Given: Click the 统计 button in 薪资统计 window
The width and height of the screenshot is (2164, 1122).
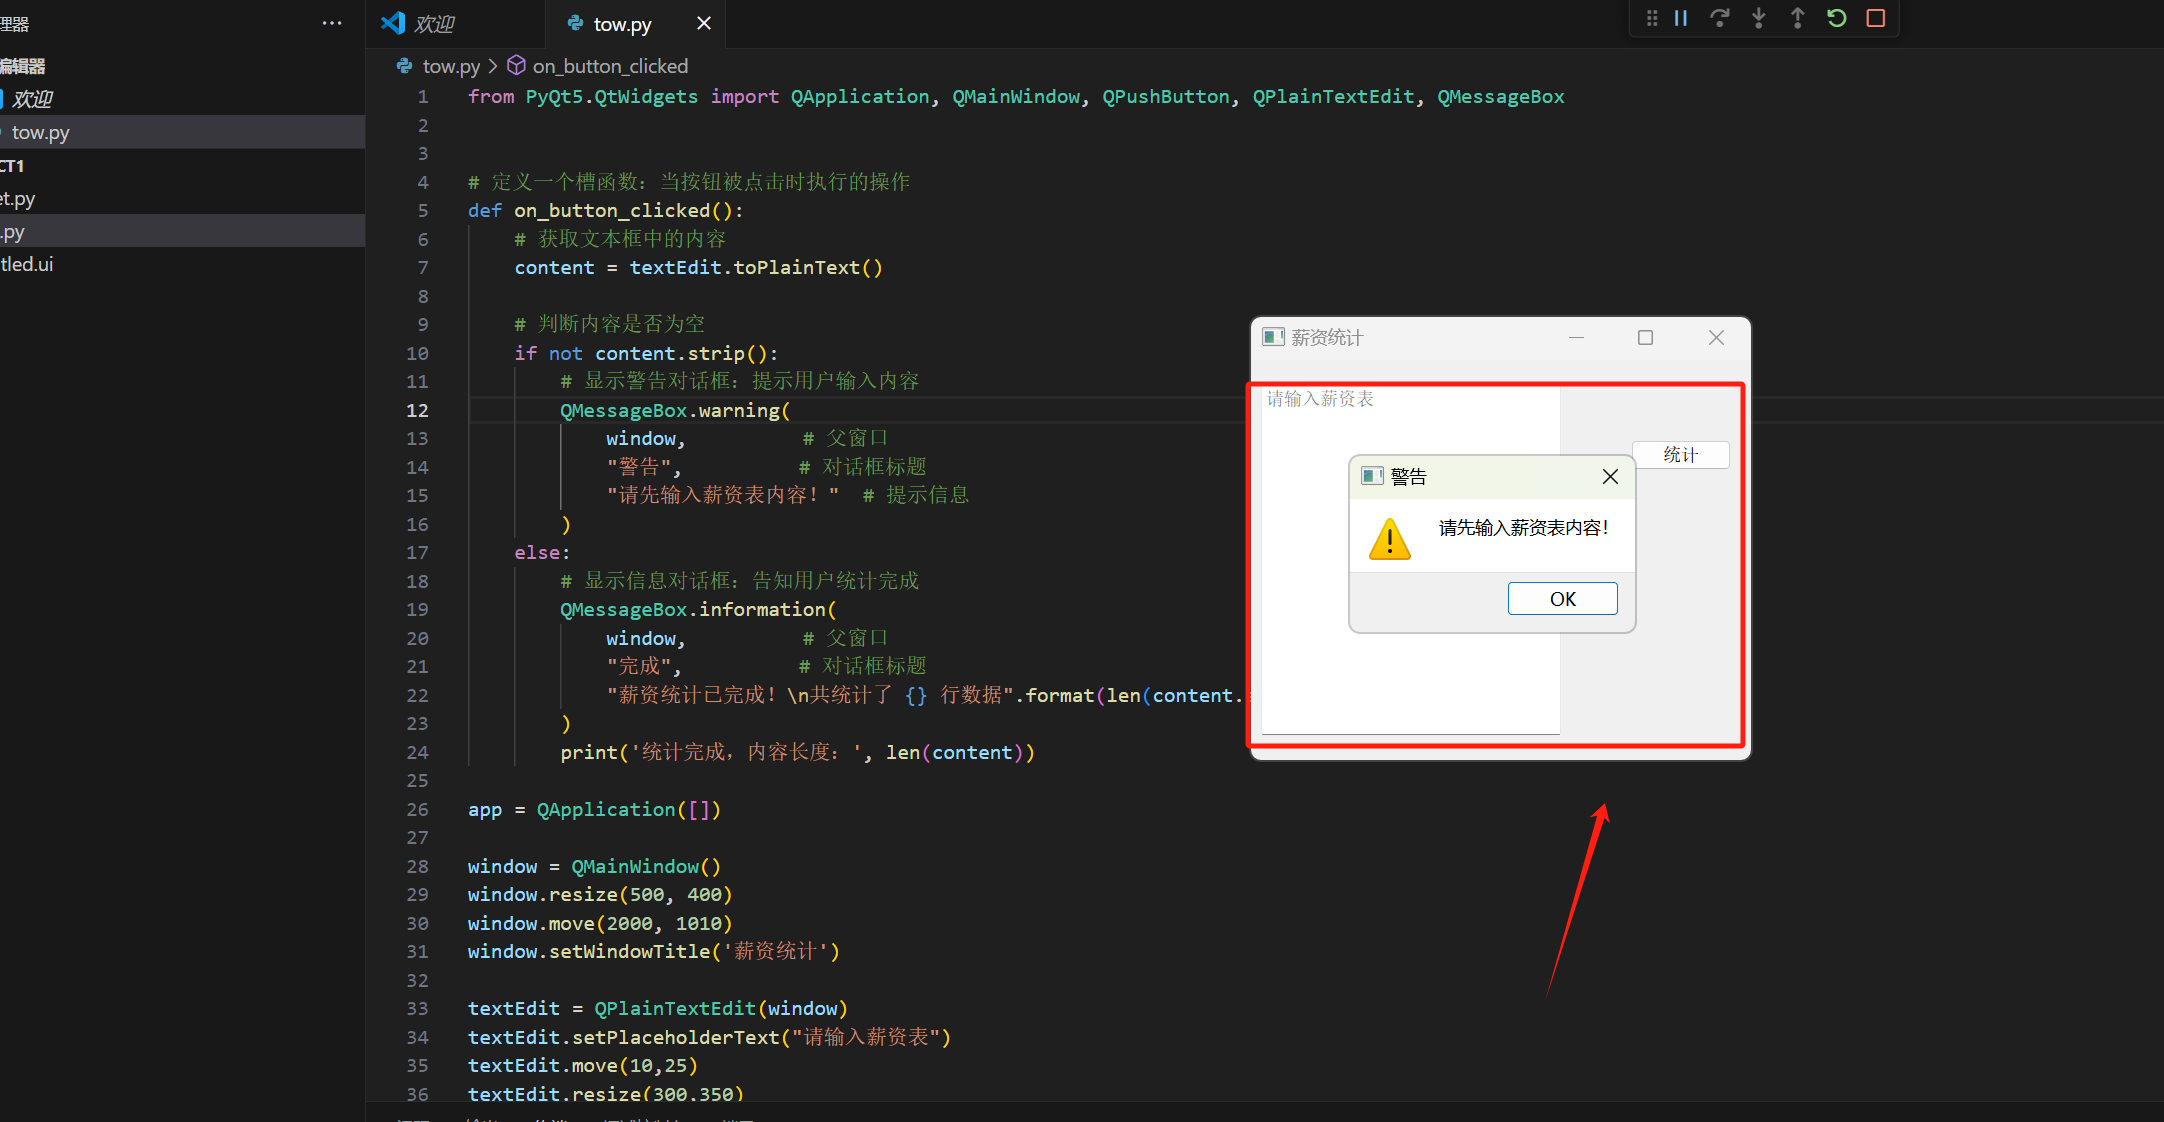Looking at the screenshot, I should 1680,455.
